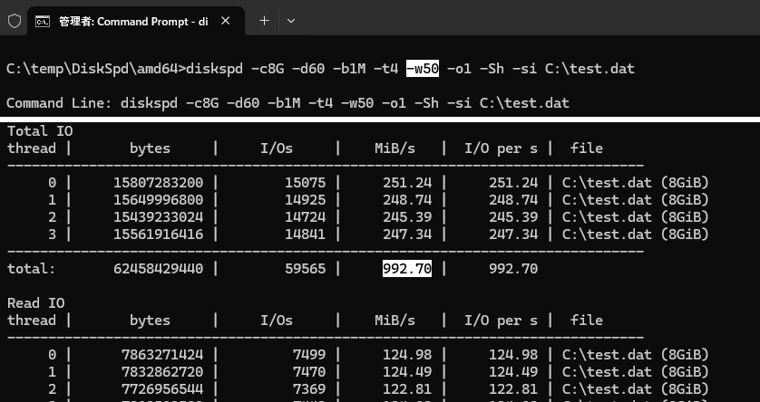The height and width of the screenshot is (402, 760).
Task: Click the 'I/O per s' header under Total IO
Action: (501, 148)
